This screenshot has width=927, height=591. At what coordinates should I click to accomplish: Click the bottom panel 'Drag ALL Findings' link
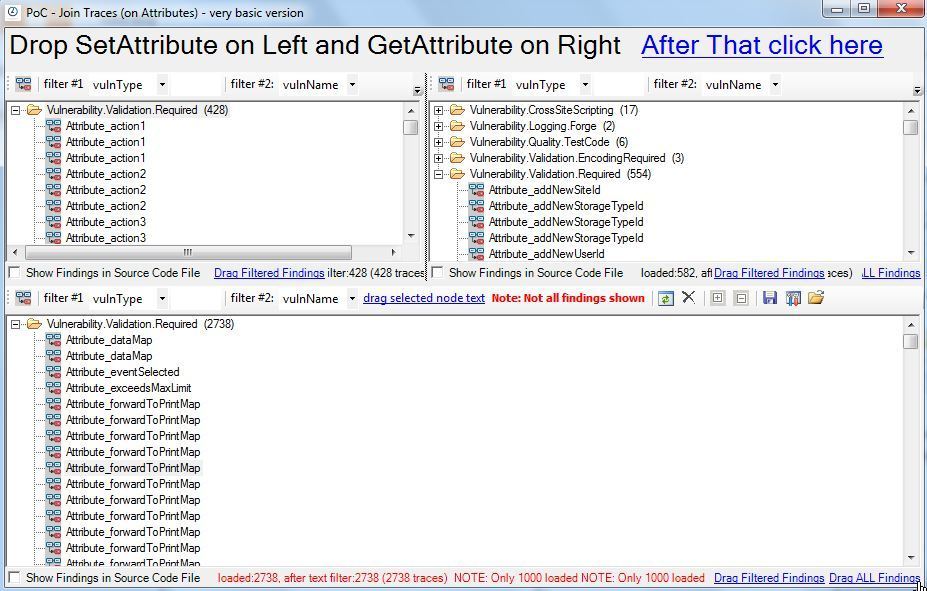click(873, 578)
